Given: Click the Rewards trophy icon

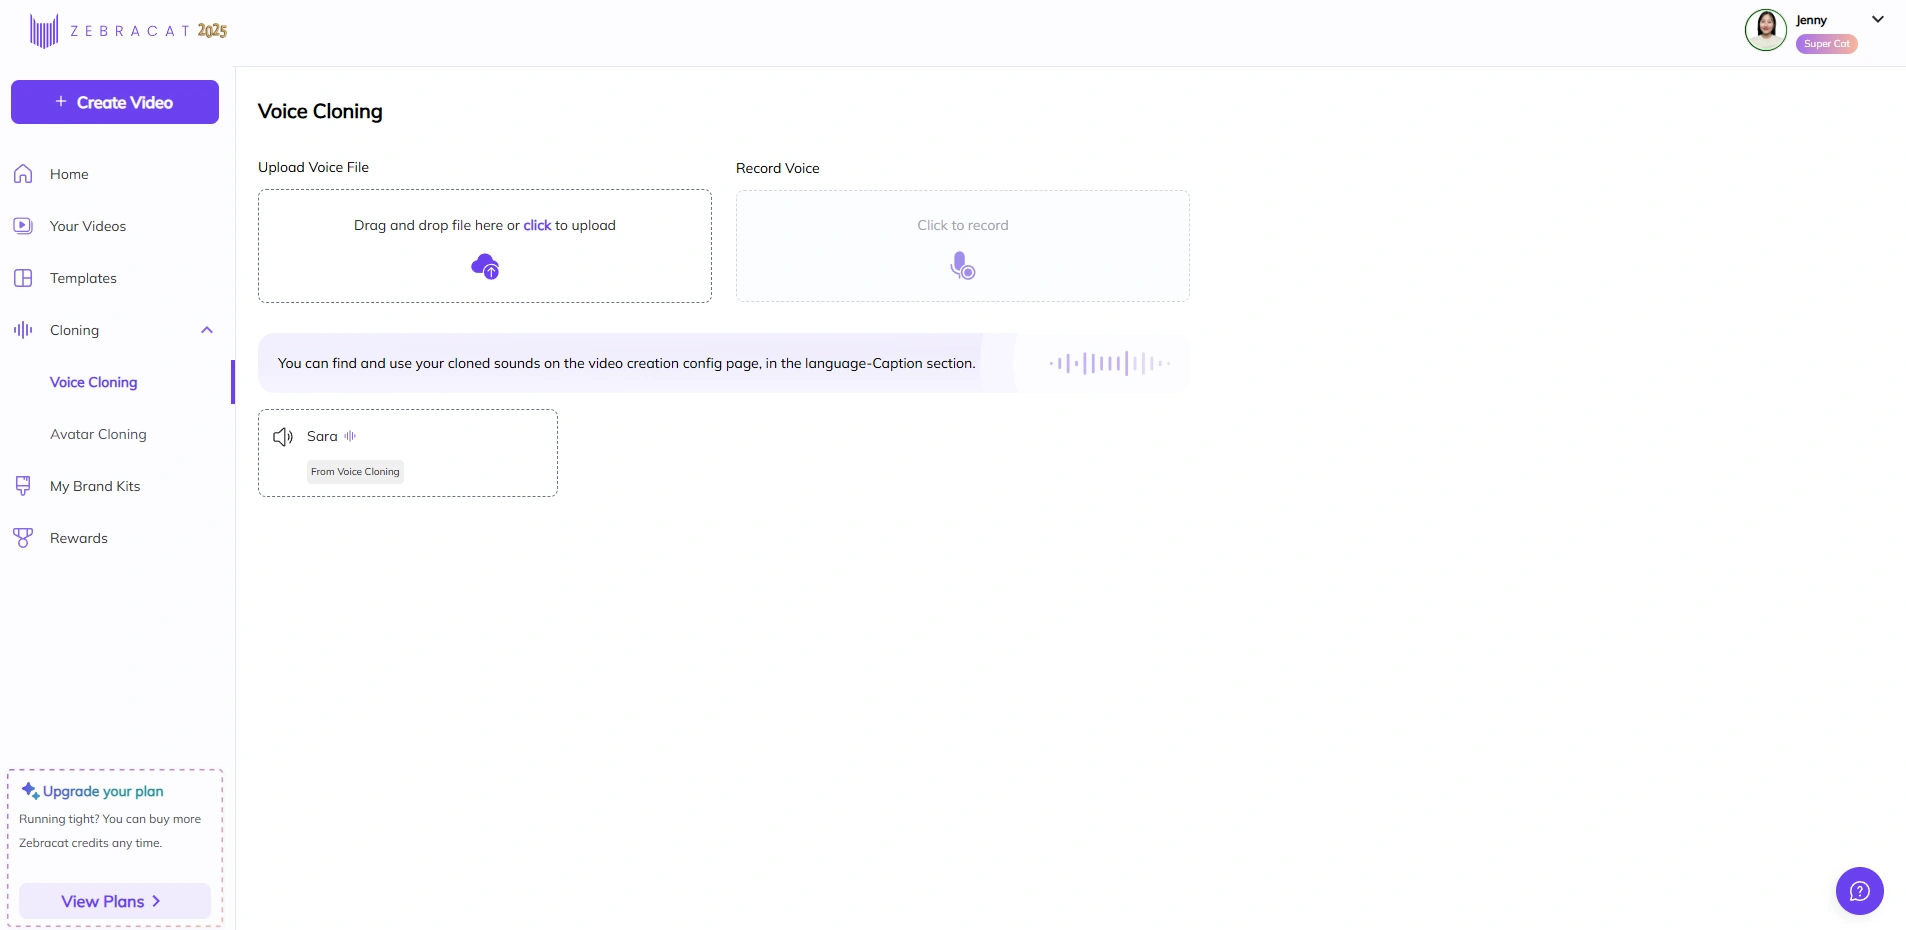Looking at the screenshot, I should 23,538.
